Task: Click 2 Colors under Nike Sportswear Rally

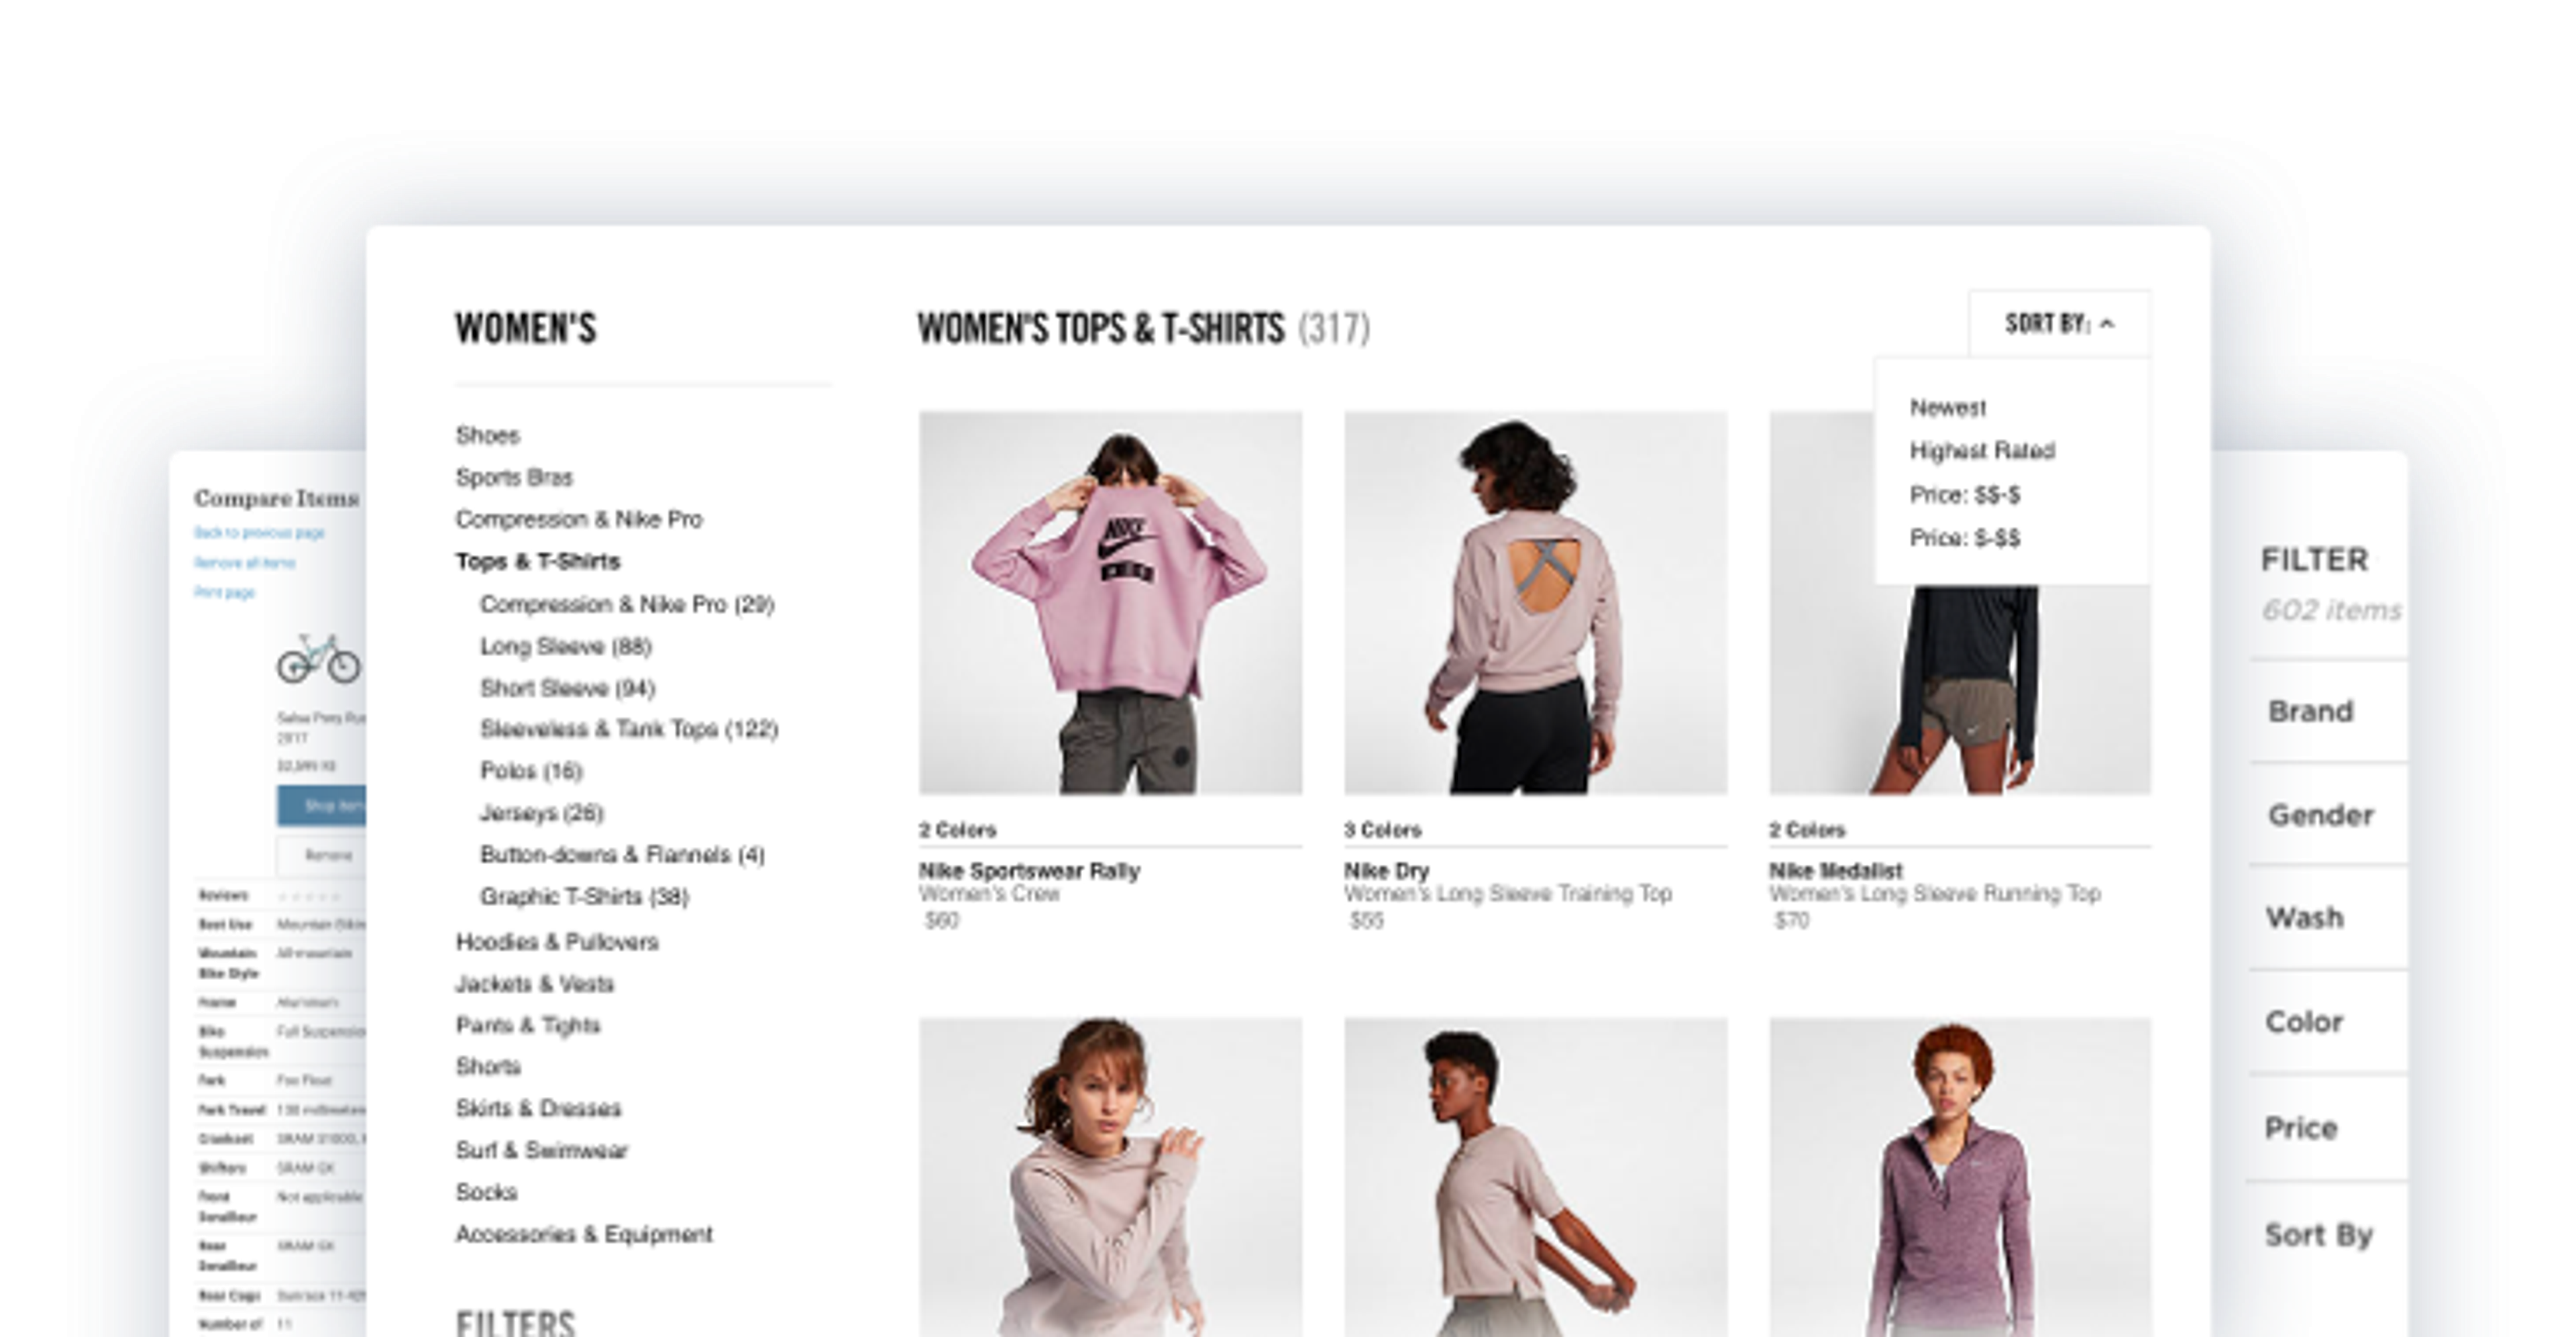Action: click(957, 830)
